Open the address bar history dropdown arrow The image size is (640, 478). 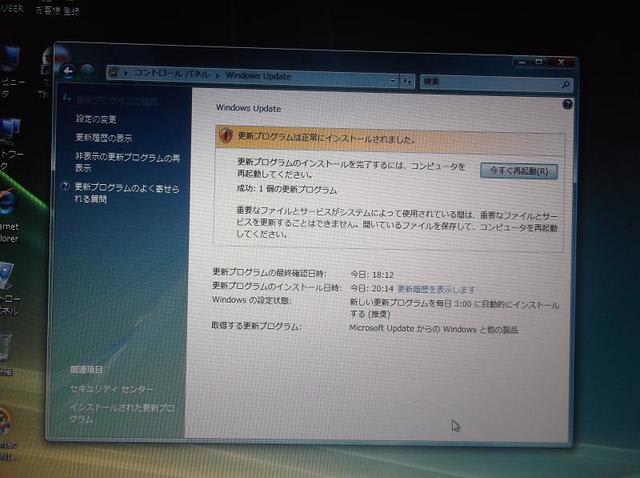[x=392, y=81]
